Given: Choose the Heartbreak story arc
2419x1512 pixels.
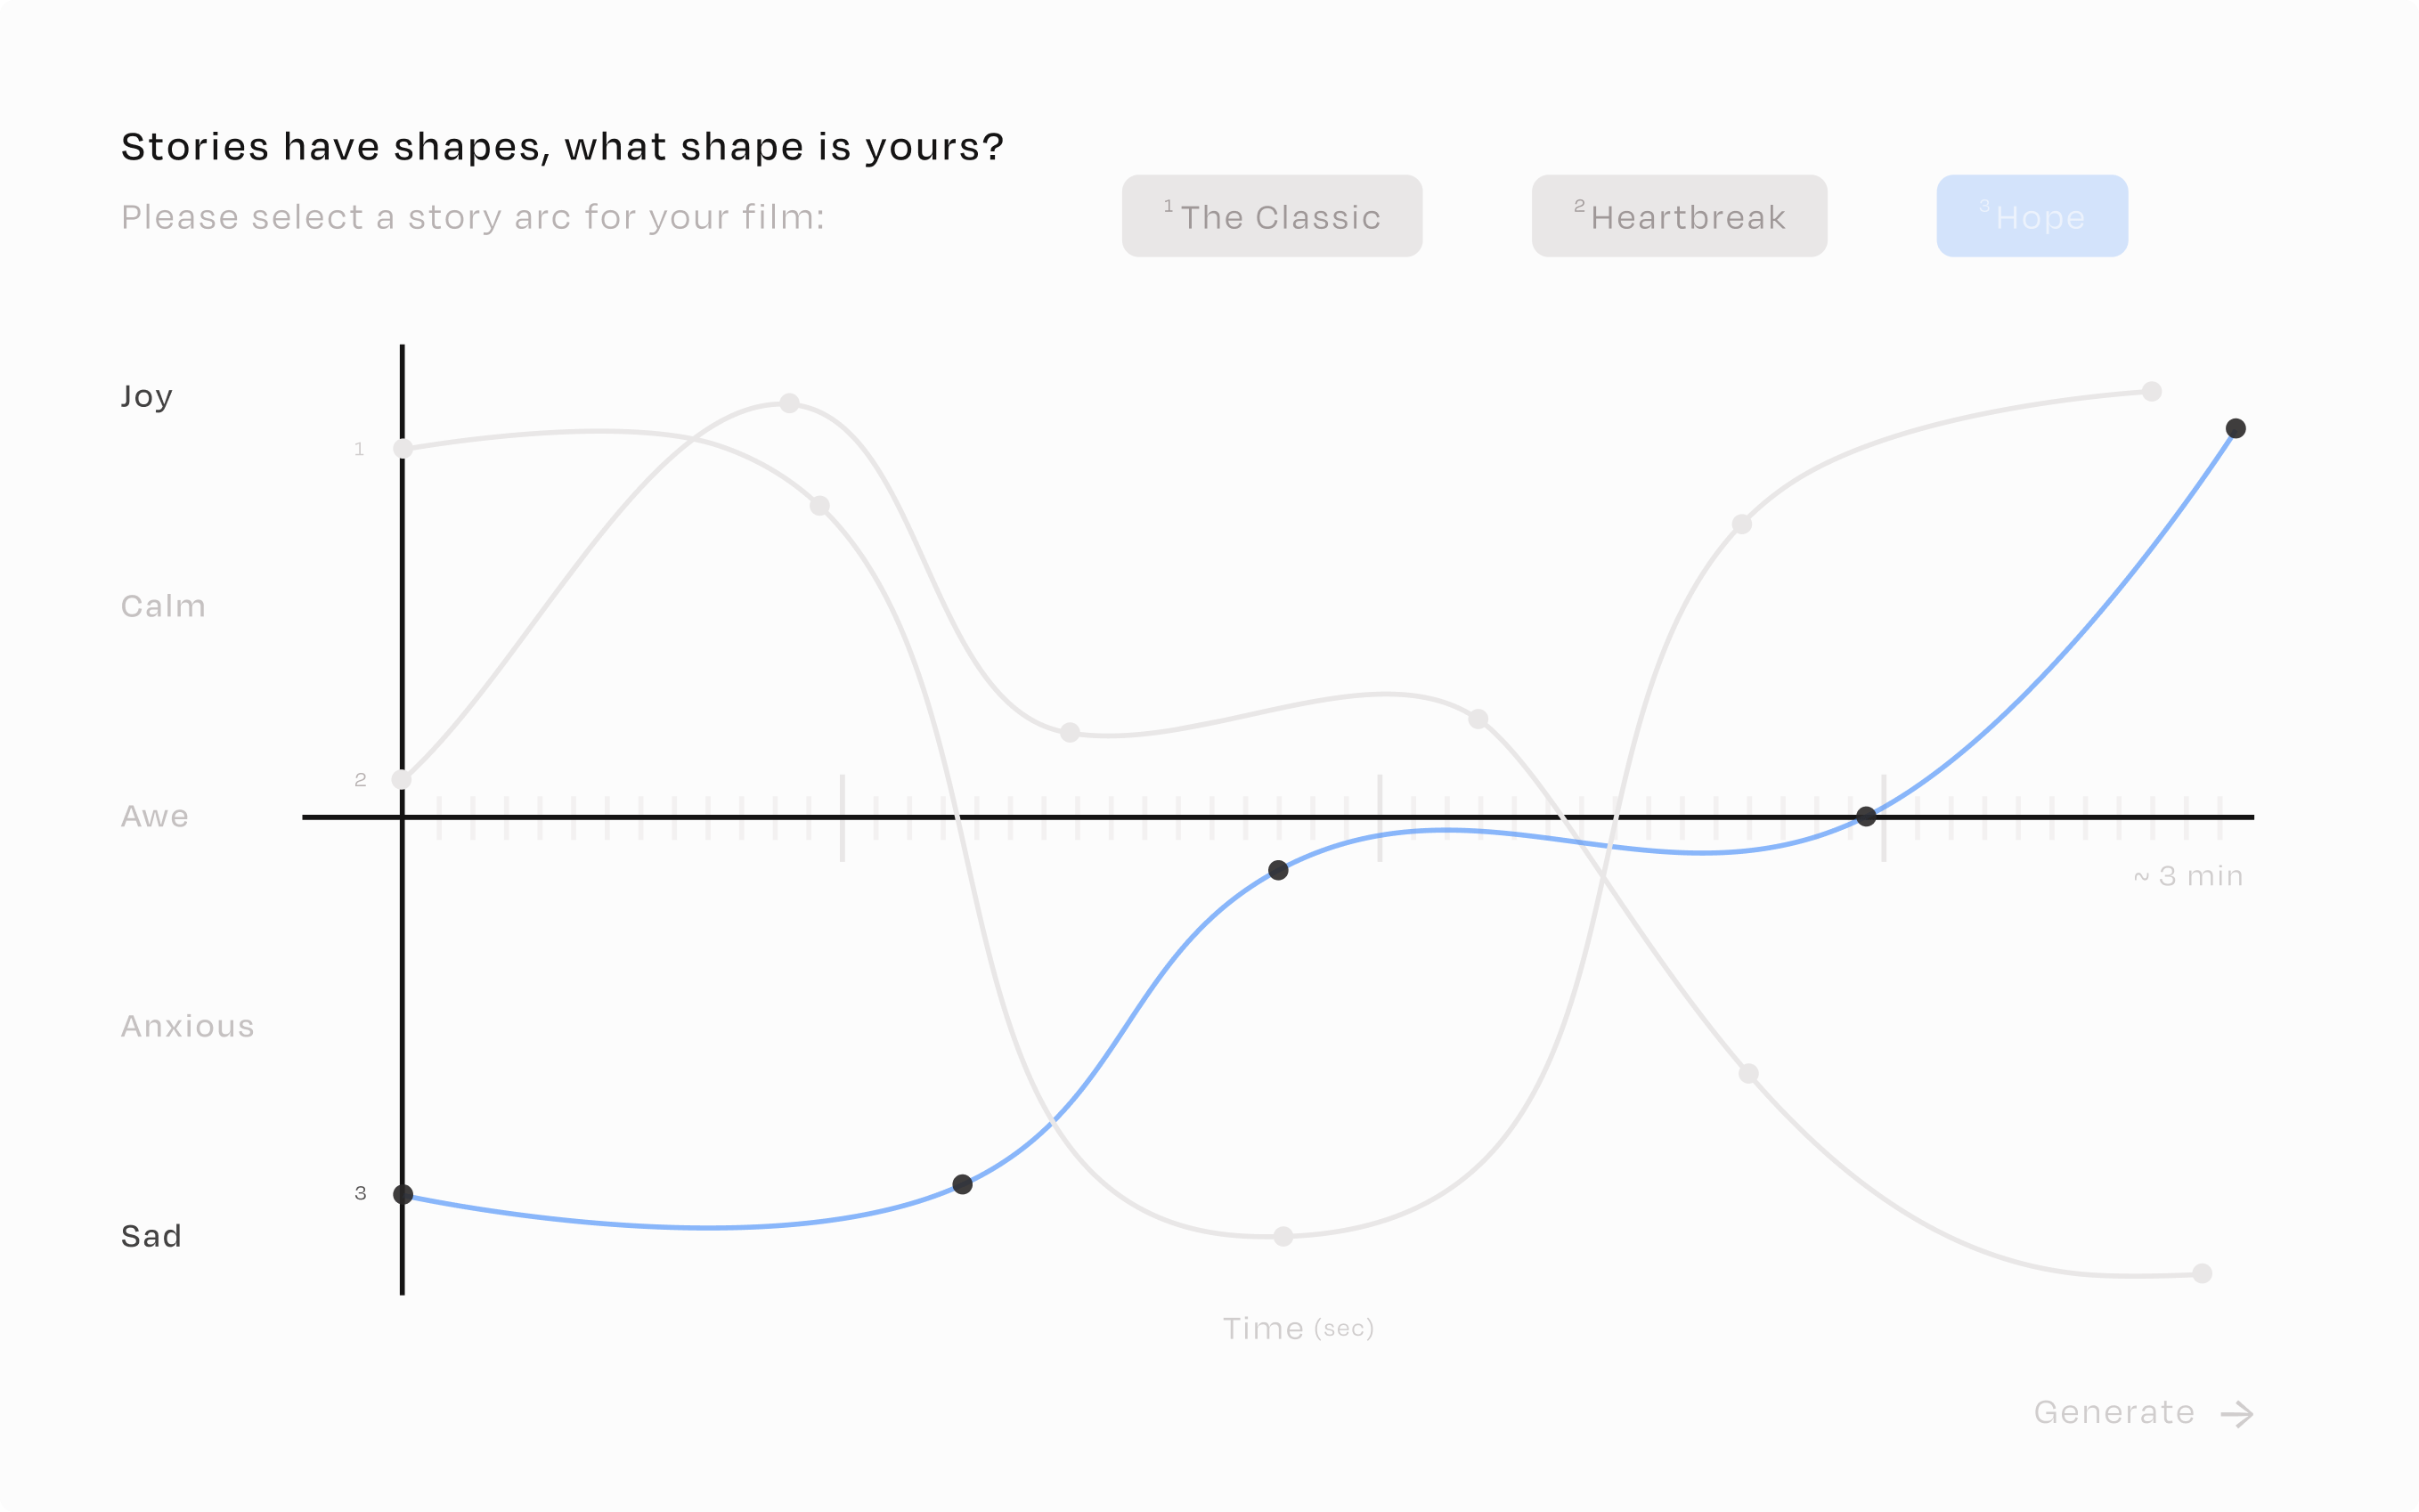Looking at the screenshot, I should 1679,216.
